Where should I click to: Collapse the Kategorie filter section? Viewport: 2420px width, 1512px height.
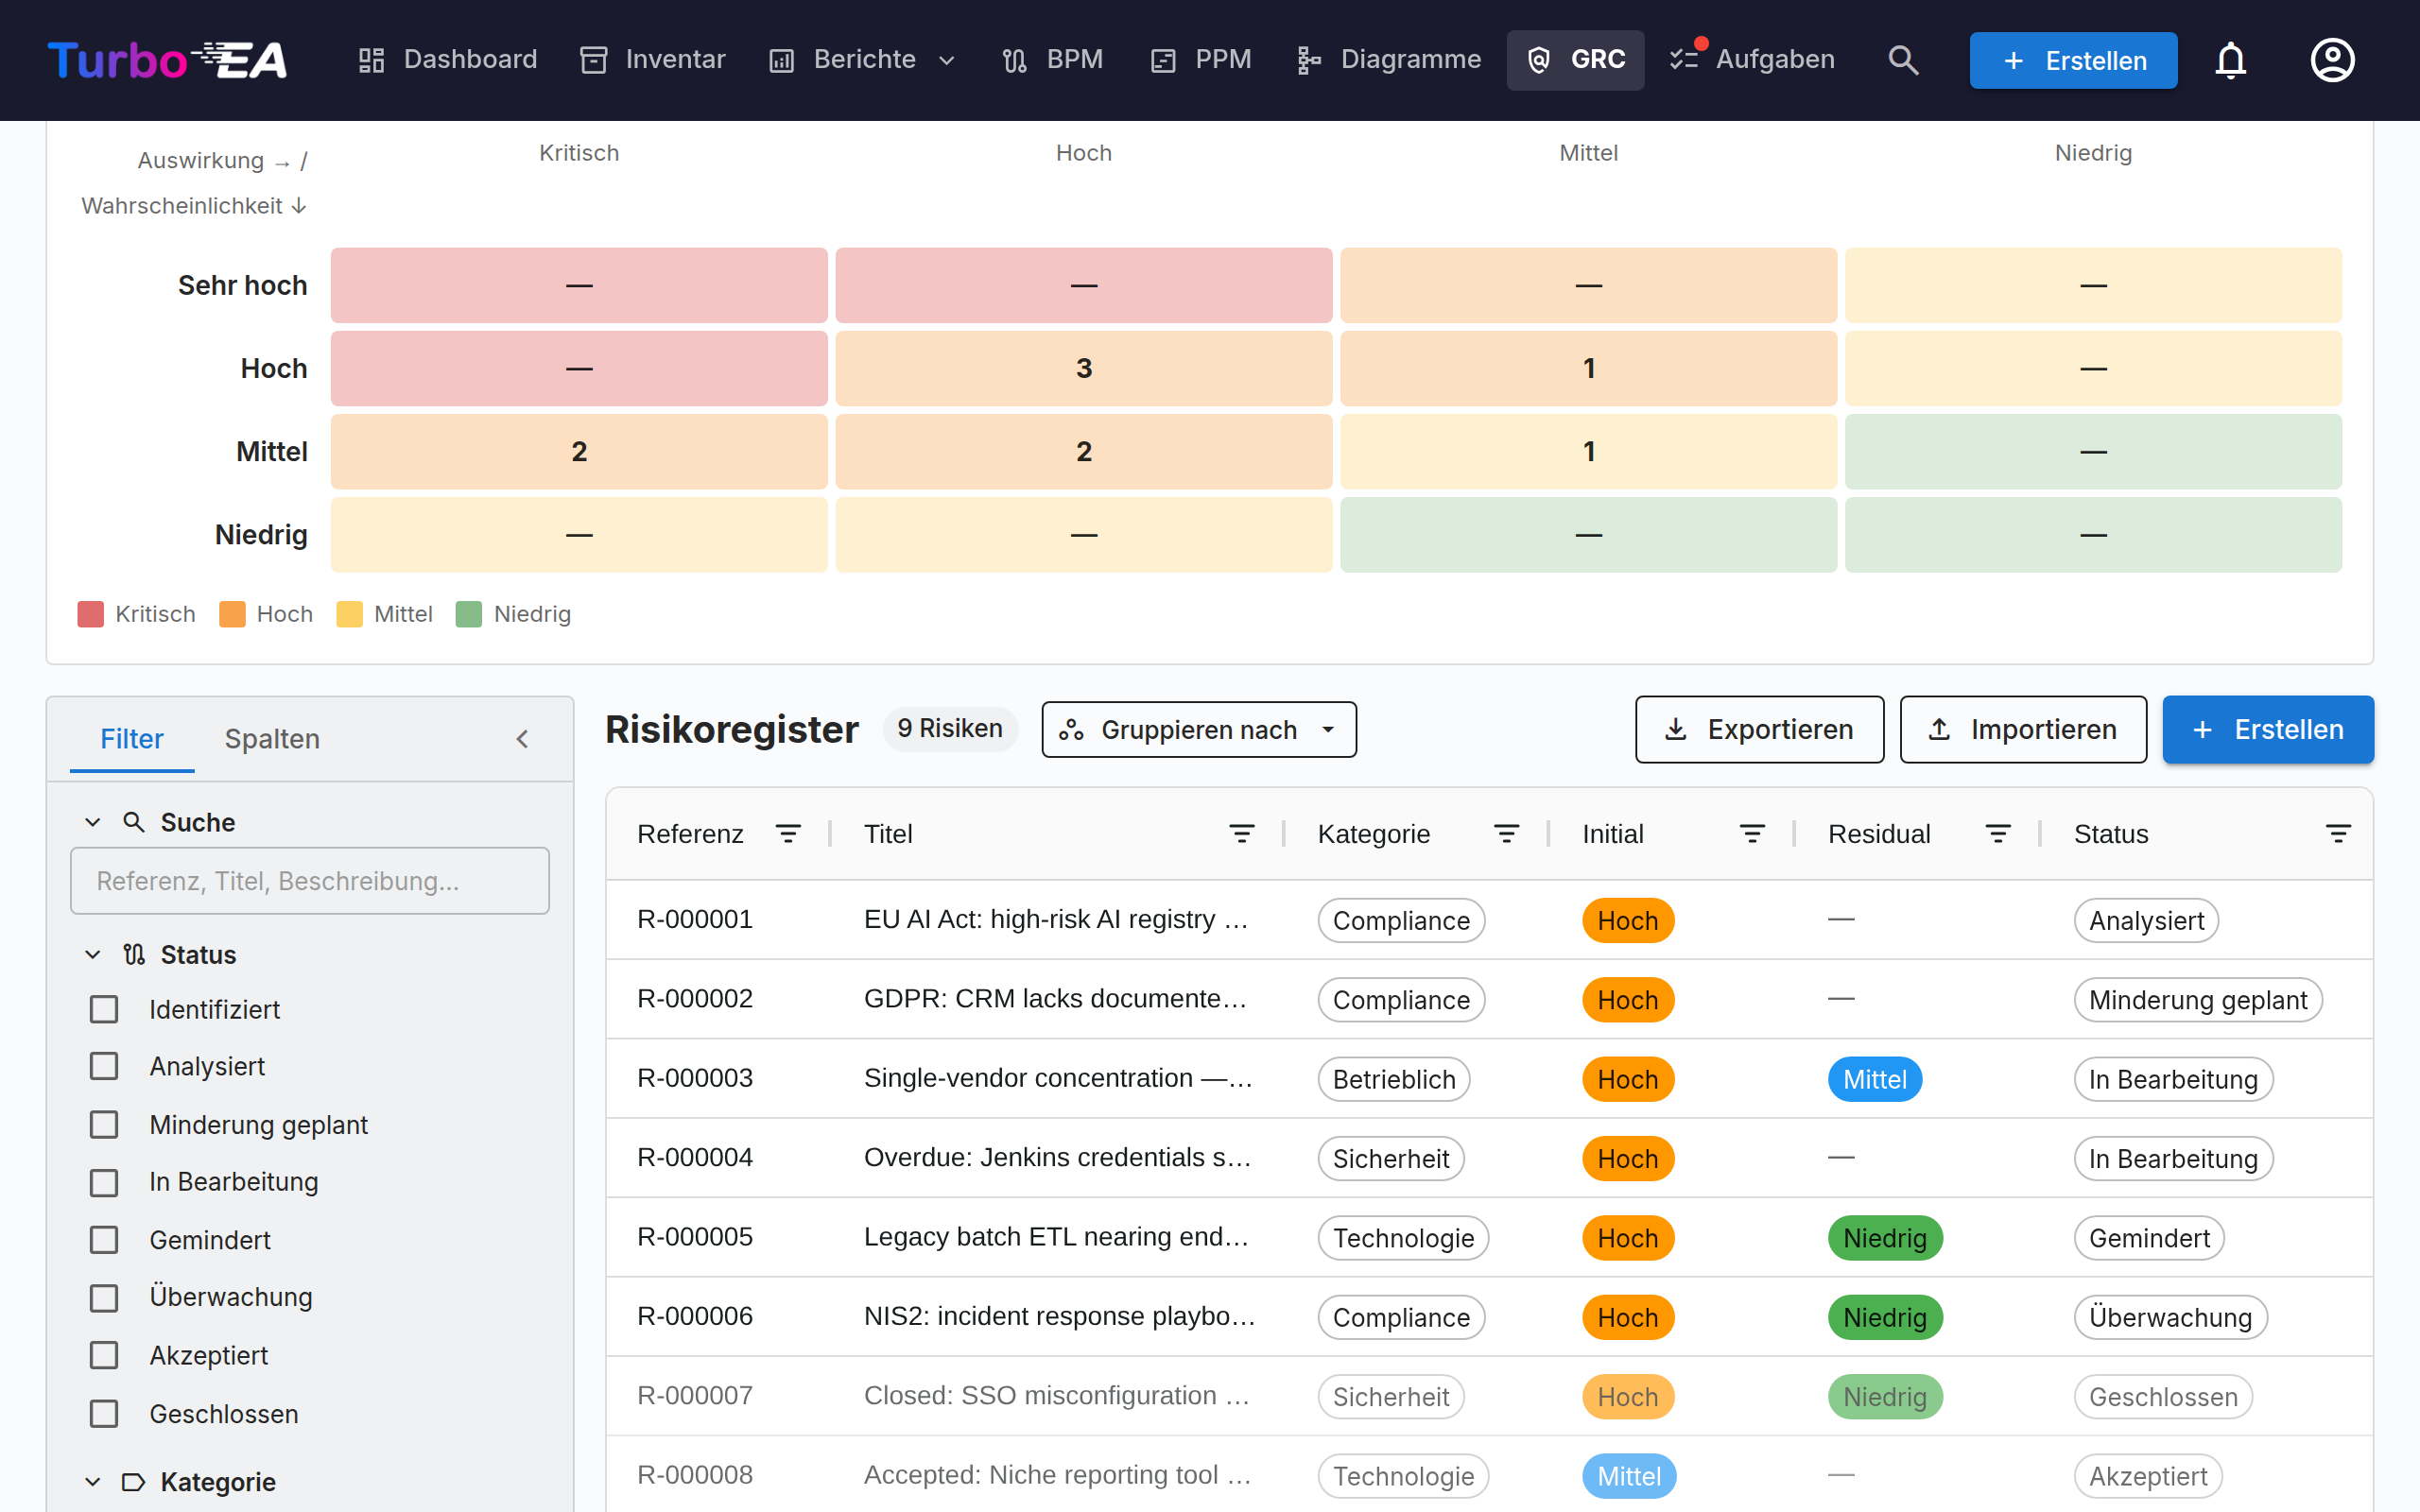[93, 1481]
